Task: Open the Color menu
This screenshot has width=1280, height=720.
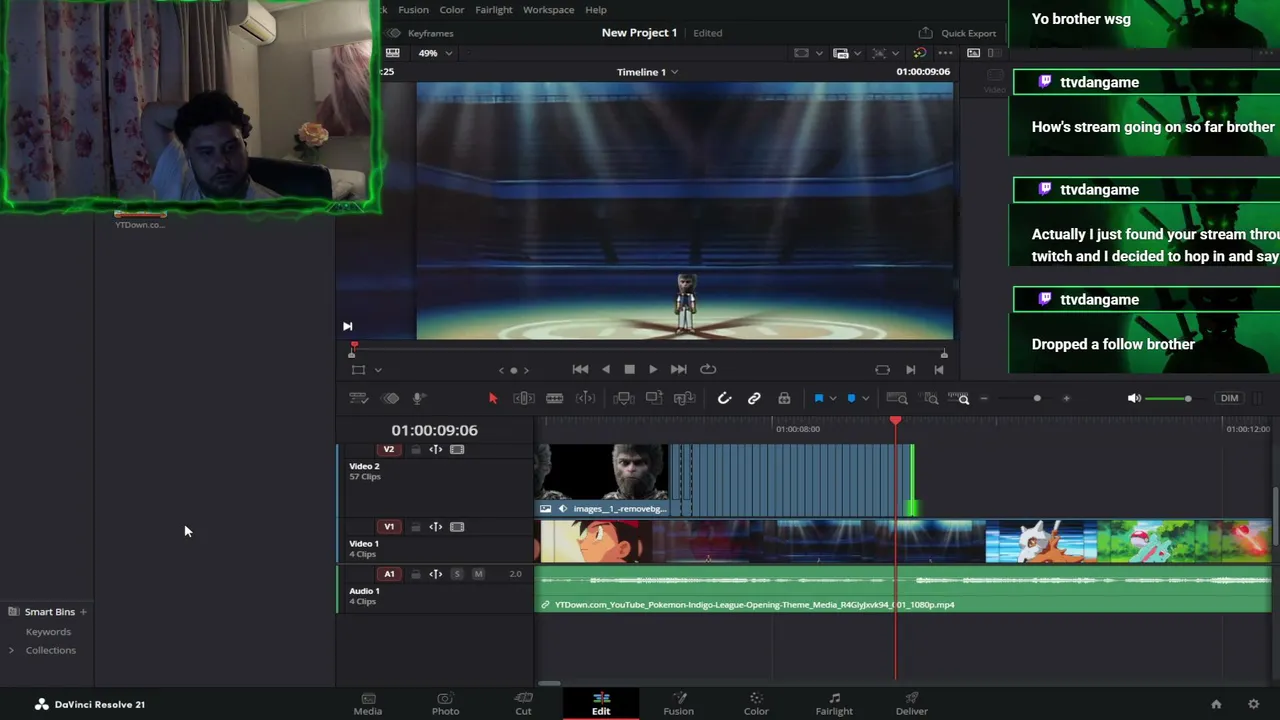Action: coord(452,10)
